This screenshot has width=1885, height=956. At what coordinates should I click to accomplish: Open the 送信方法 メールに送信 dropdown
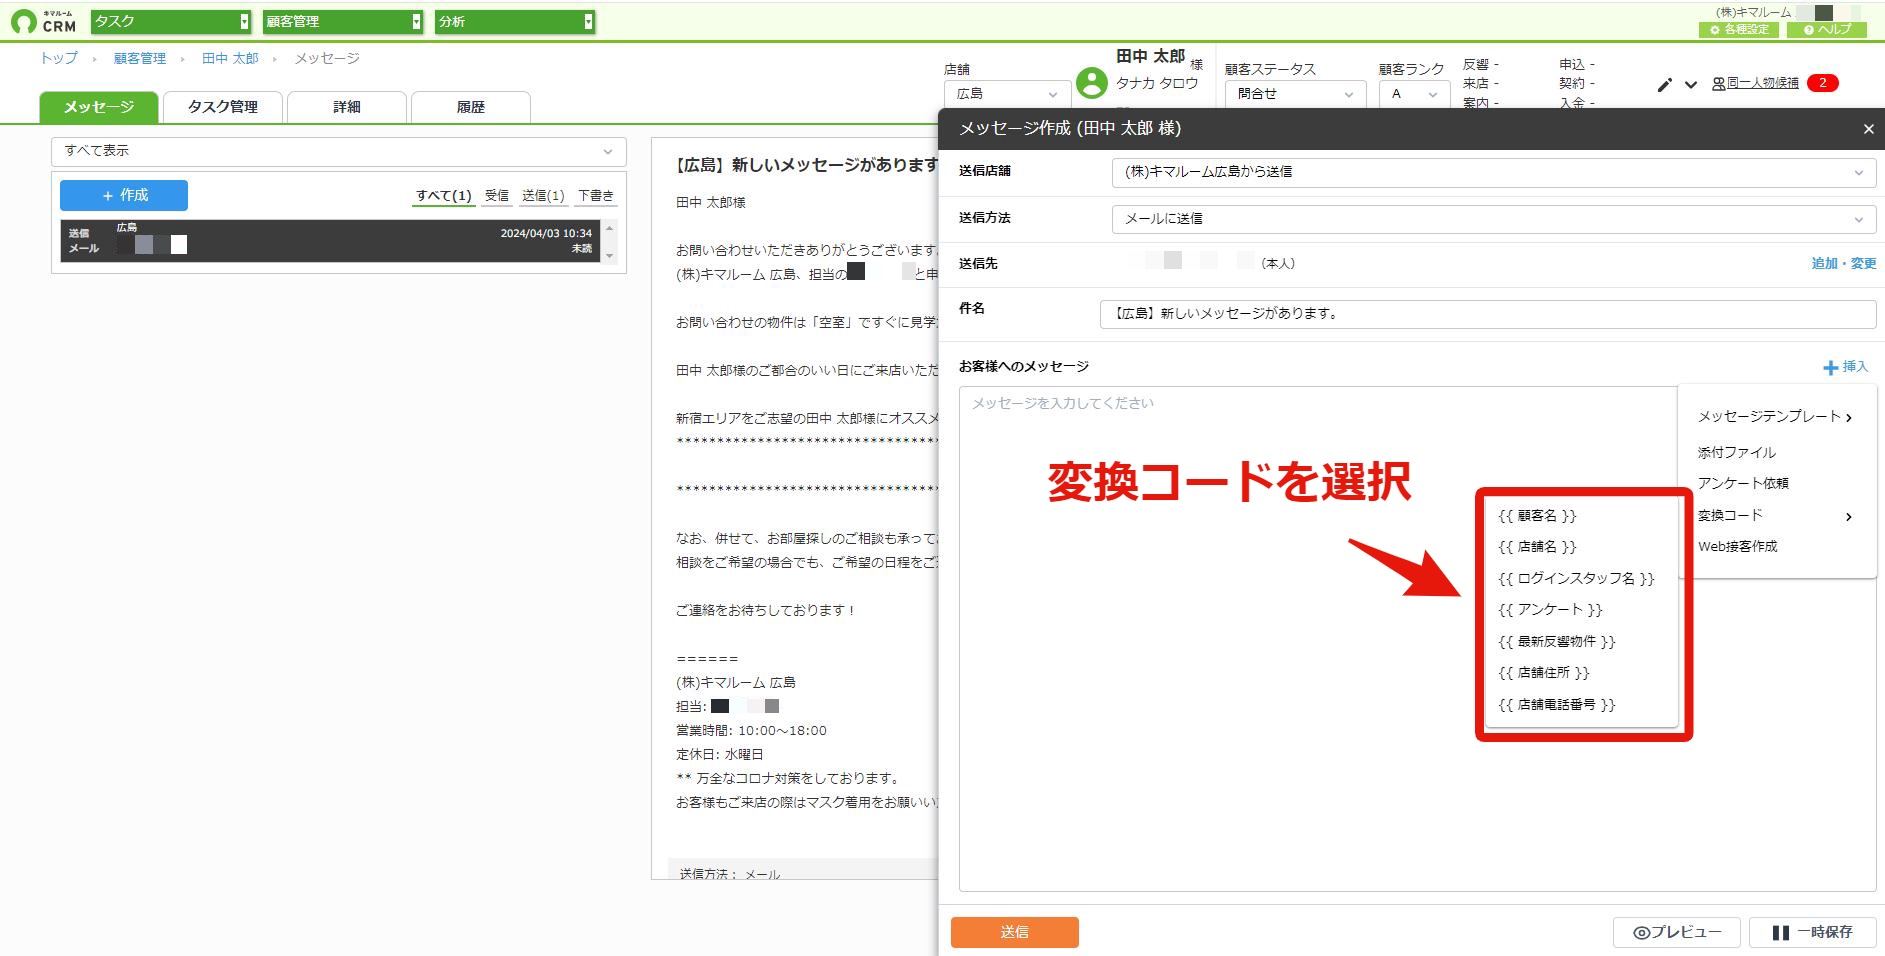[1490, 219]
